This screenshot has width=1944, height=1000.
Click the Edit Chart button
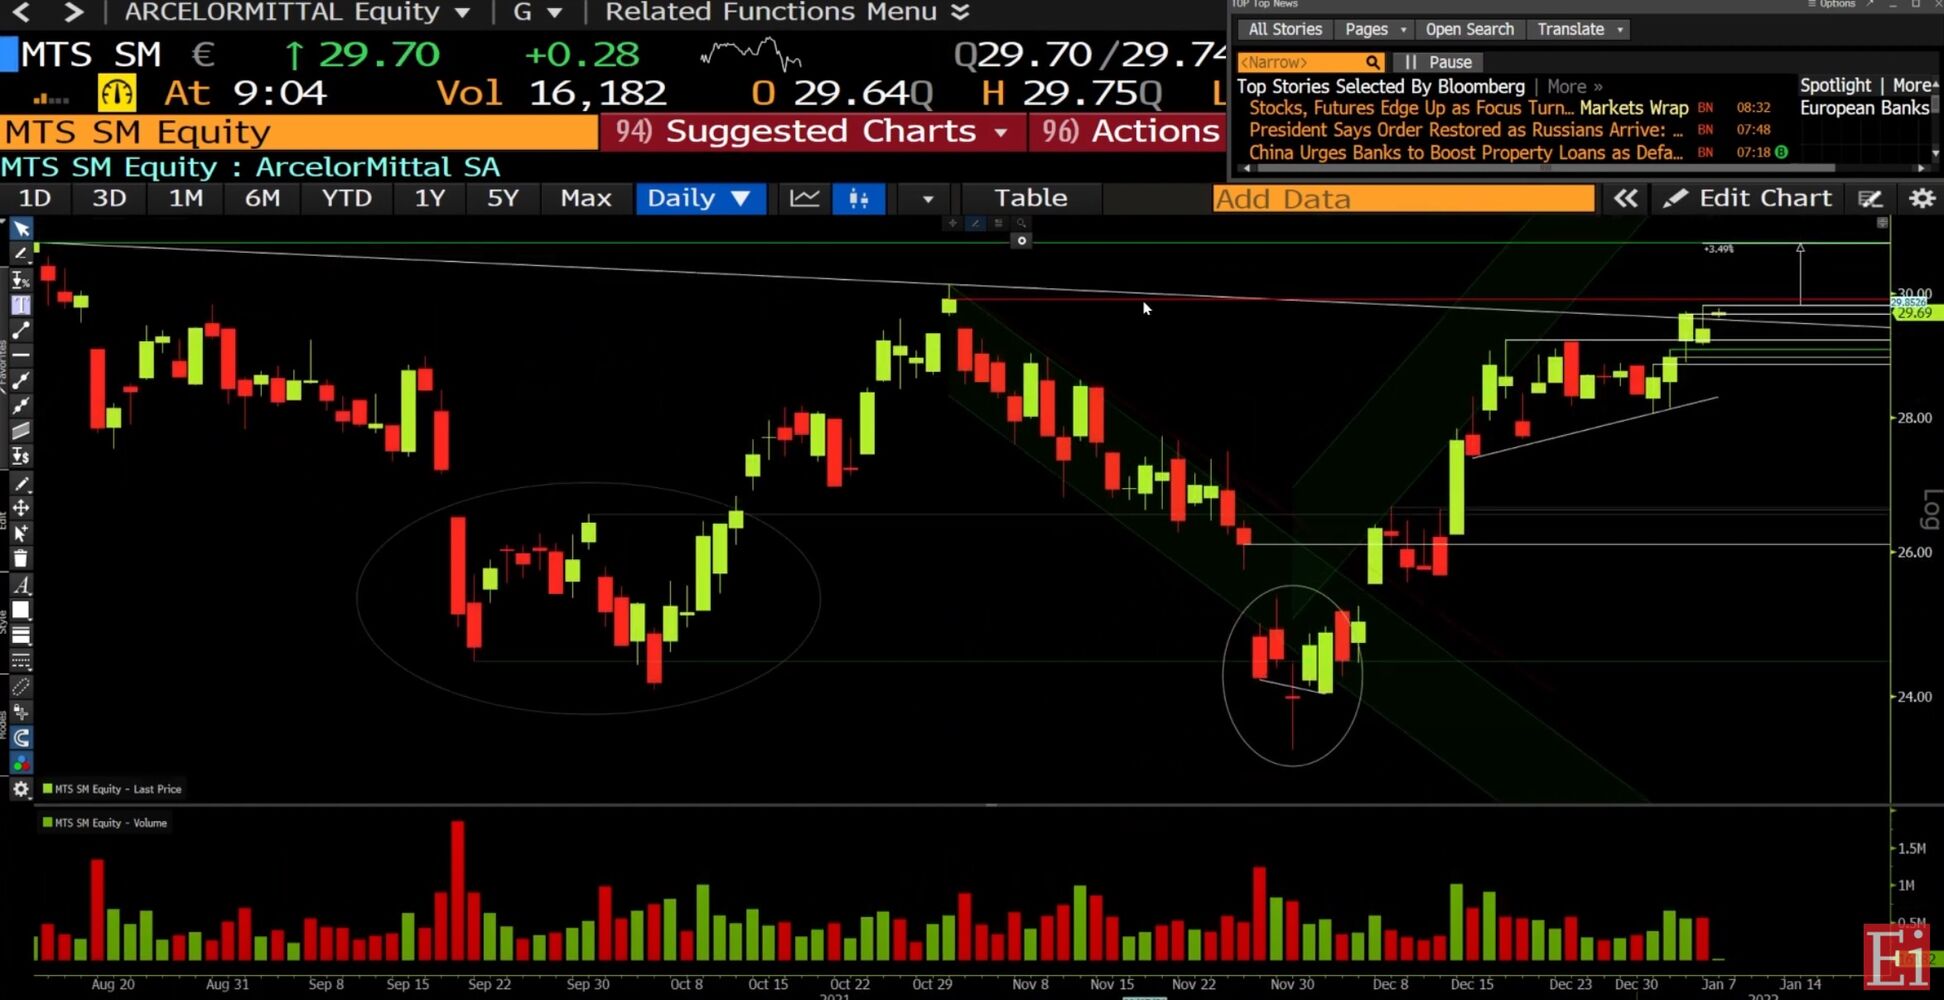click(1749, 198)
